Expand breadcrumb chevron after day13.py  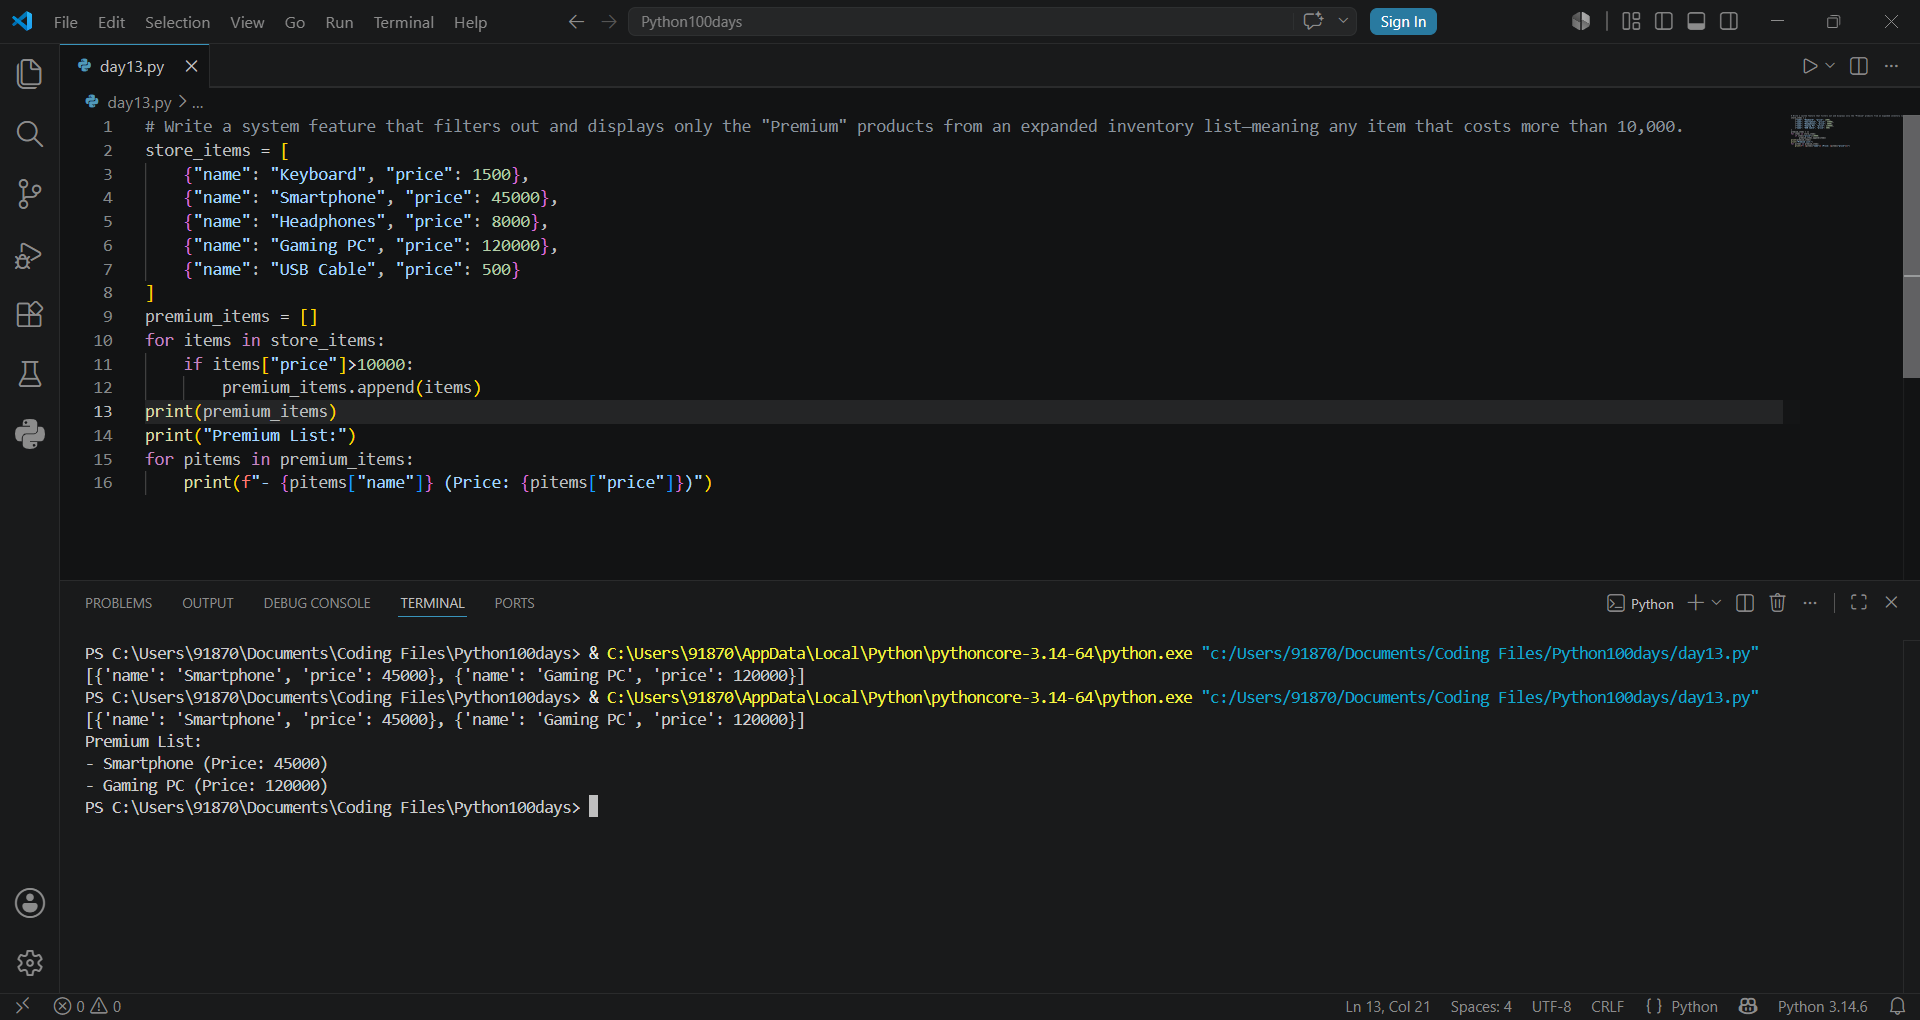pyautogui.click(x=182, y=102)
